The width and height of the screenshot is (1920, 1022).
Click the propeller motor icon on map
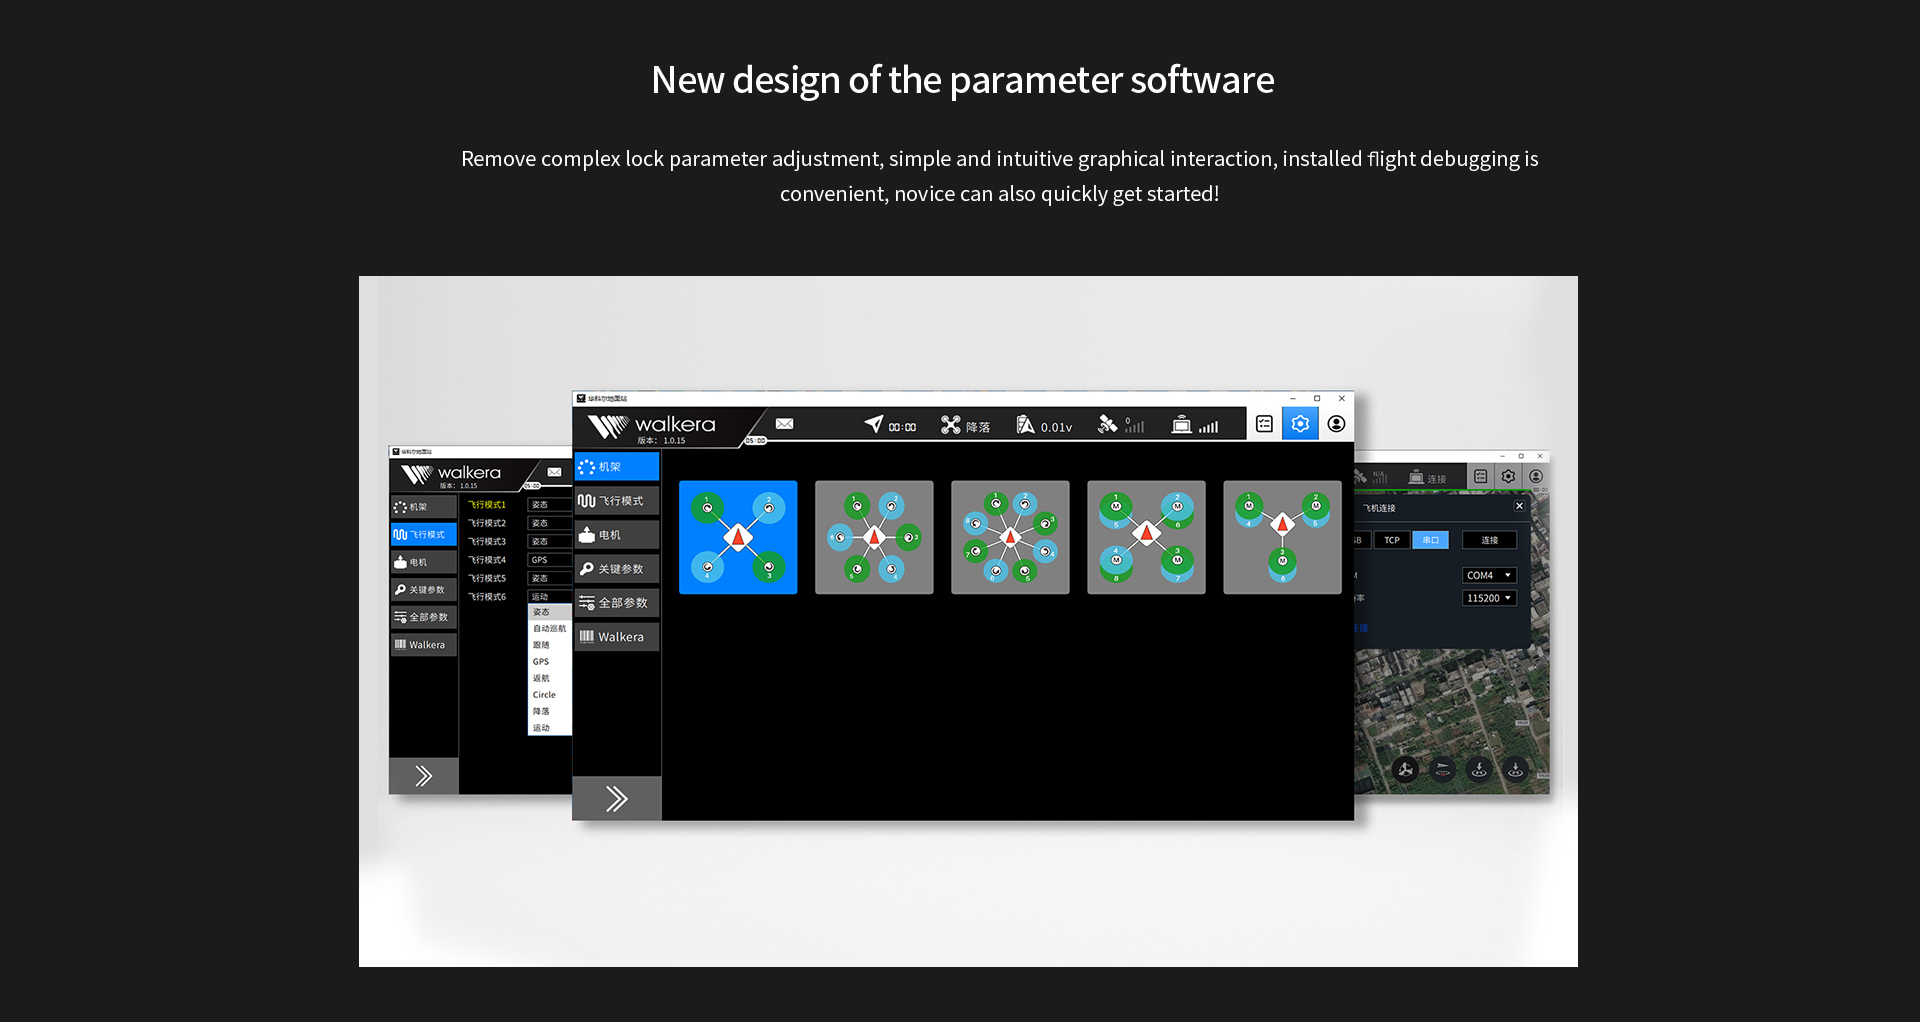[x=1405, y=769]
